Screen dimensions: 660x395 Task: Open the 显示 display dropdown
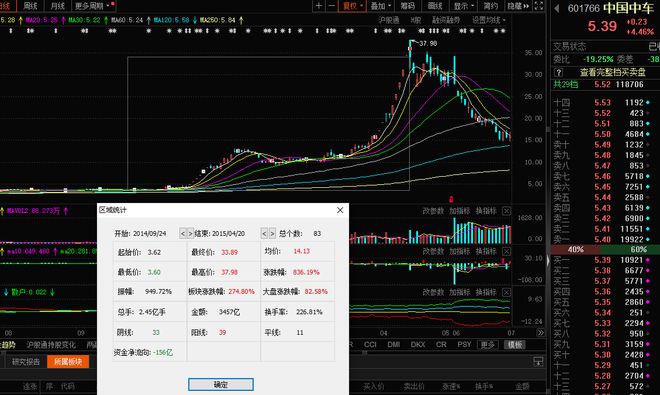(x=464, y=6)
